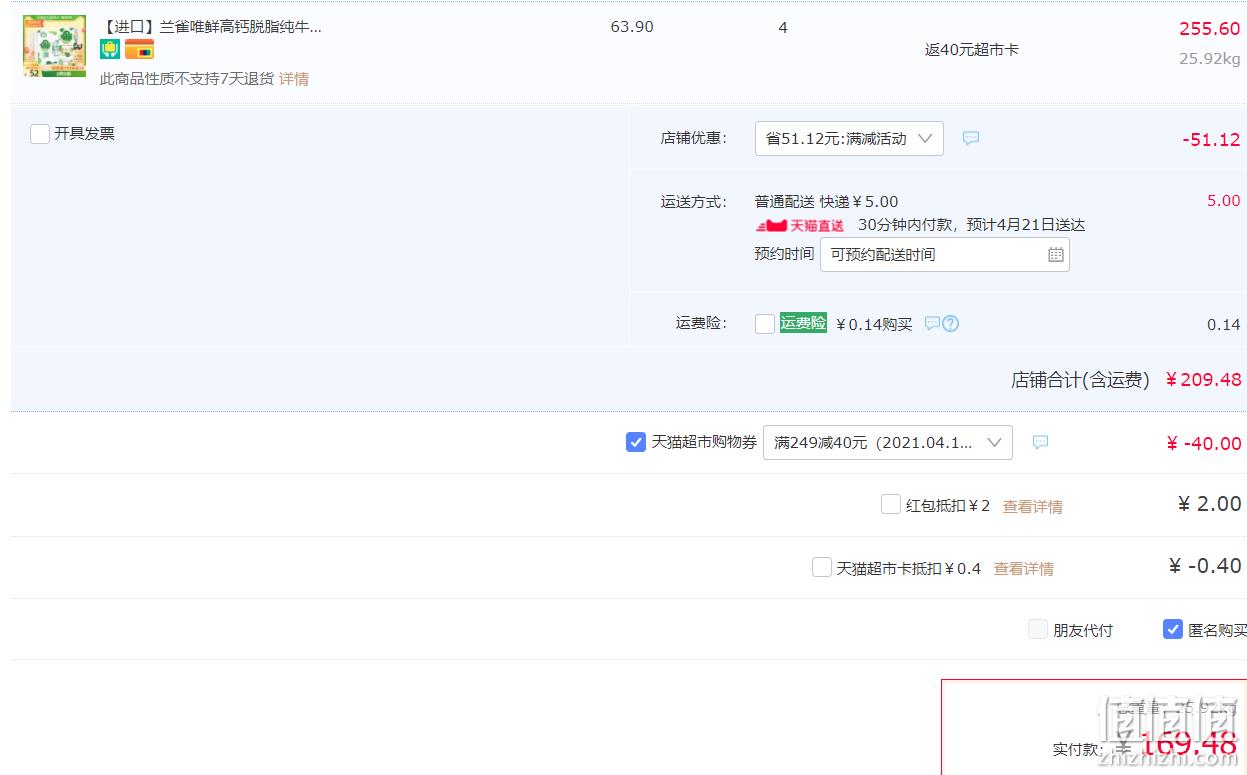Click the 返40元超市卡 promotion text
This screenshot has width=1247, height=775.
click(x=972, y=50)
